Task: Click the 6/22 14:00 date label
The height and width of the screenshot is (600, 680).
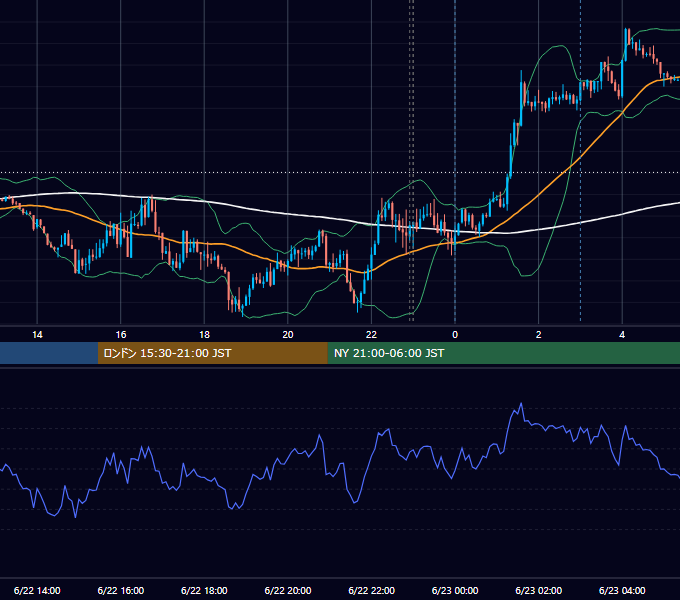Action: (37, 590)
